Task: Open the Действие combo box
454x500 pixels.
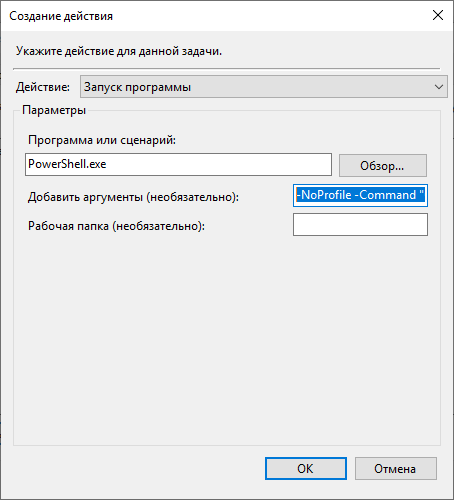Action: click(263, 87)
